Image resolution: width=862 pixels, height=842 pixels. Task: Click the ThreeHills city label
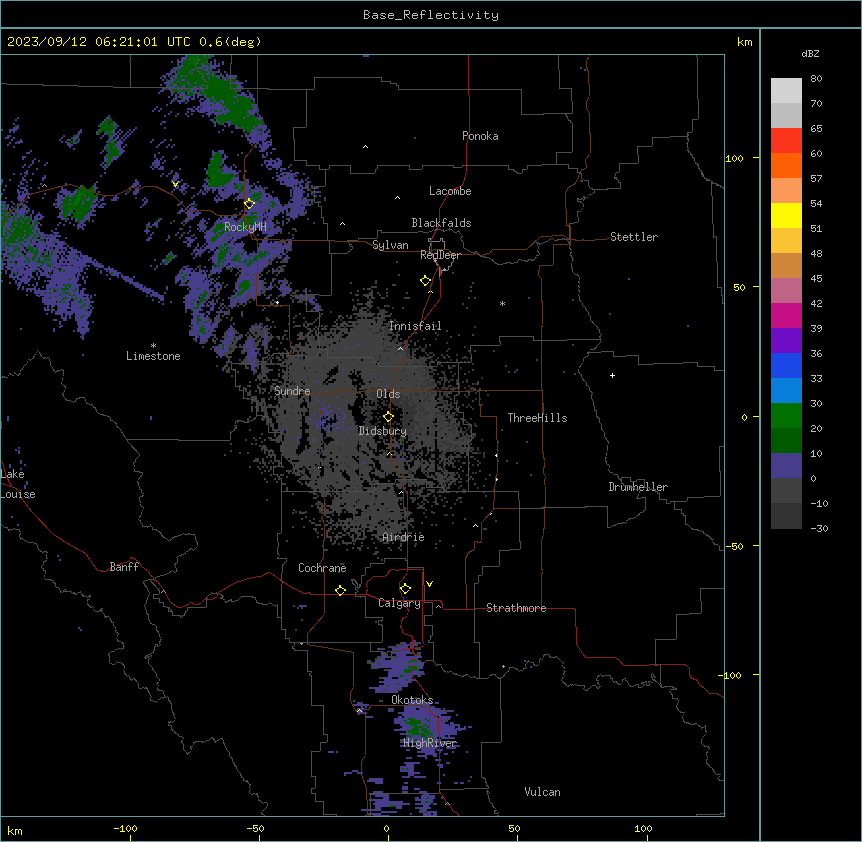point(537,418)
